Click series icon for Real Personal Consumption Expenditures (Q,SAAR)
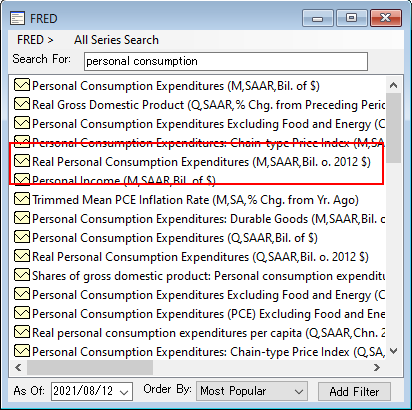 tap(22, 256)
